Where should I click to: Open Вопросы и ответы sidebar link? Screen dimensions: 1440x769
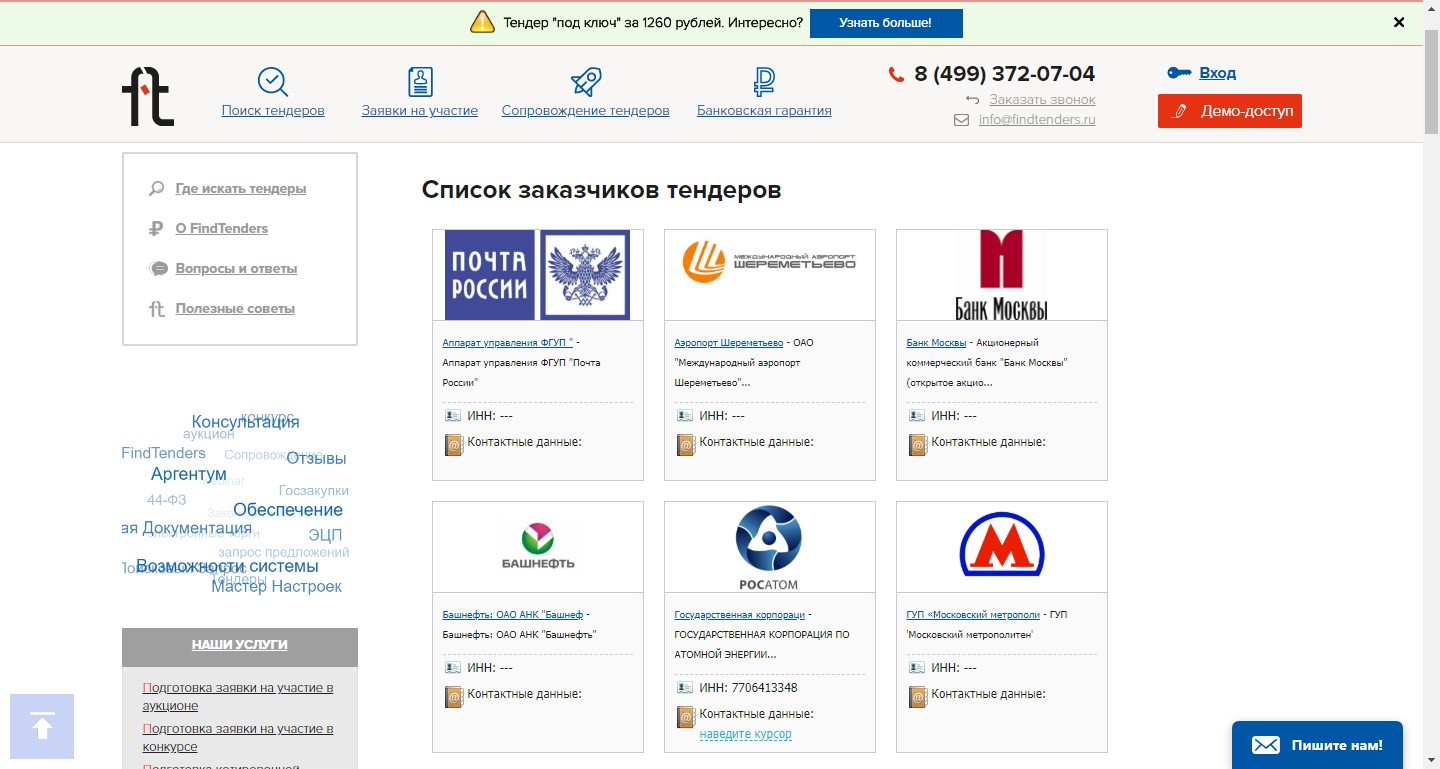click(236, 269)
